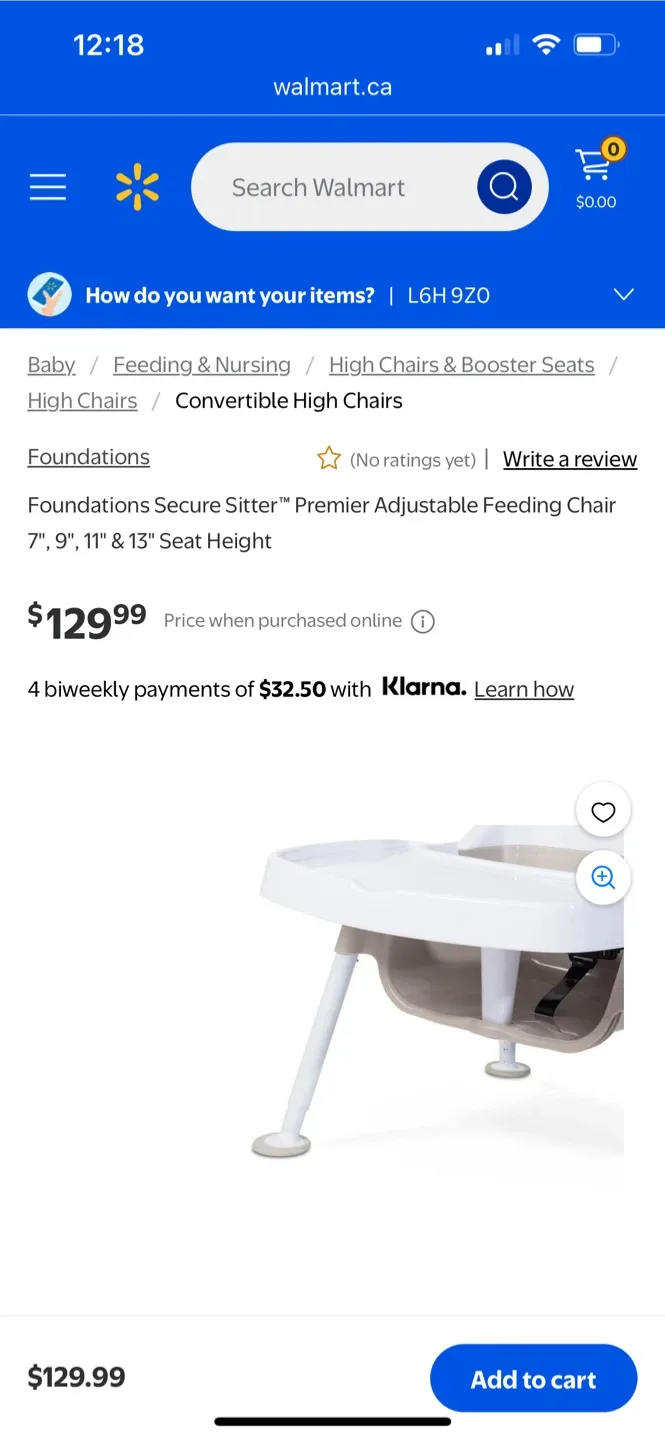The width and height of the screenshot is (665, 1440).
Task: Open delivery options for postal code L6H 9Z0
Action: [448, 295]
